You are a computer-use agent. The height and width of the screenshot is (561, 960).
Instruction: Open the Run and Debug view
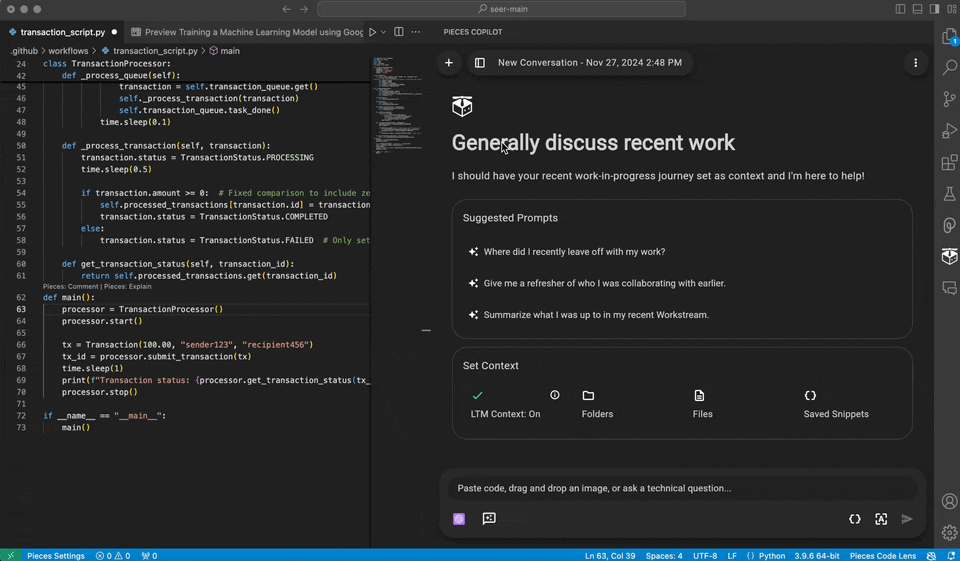[949, 130]
